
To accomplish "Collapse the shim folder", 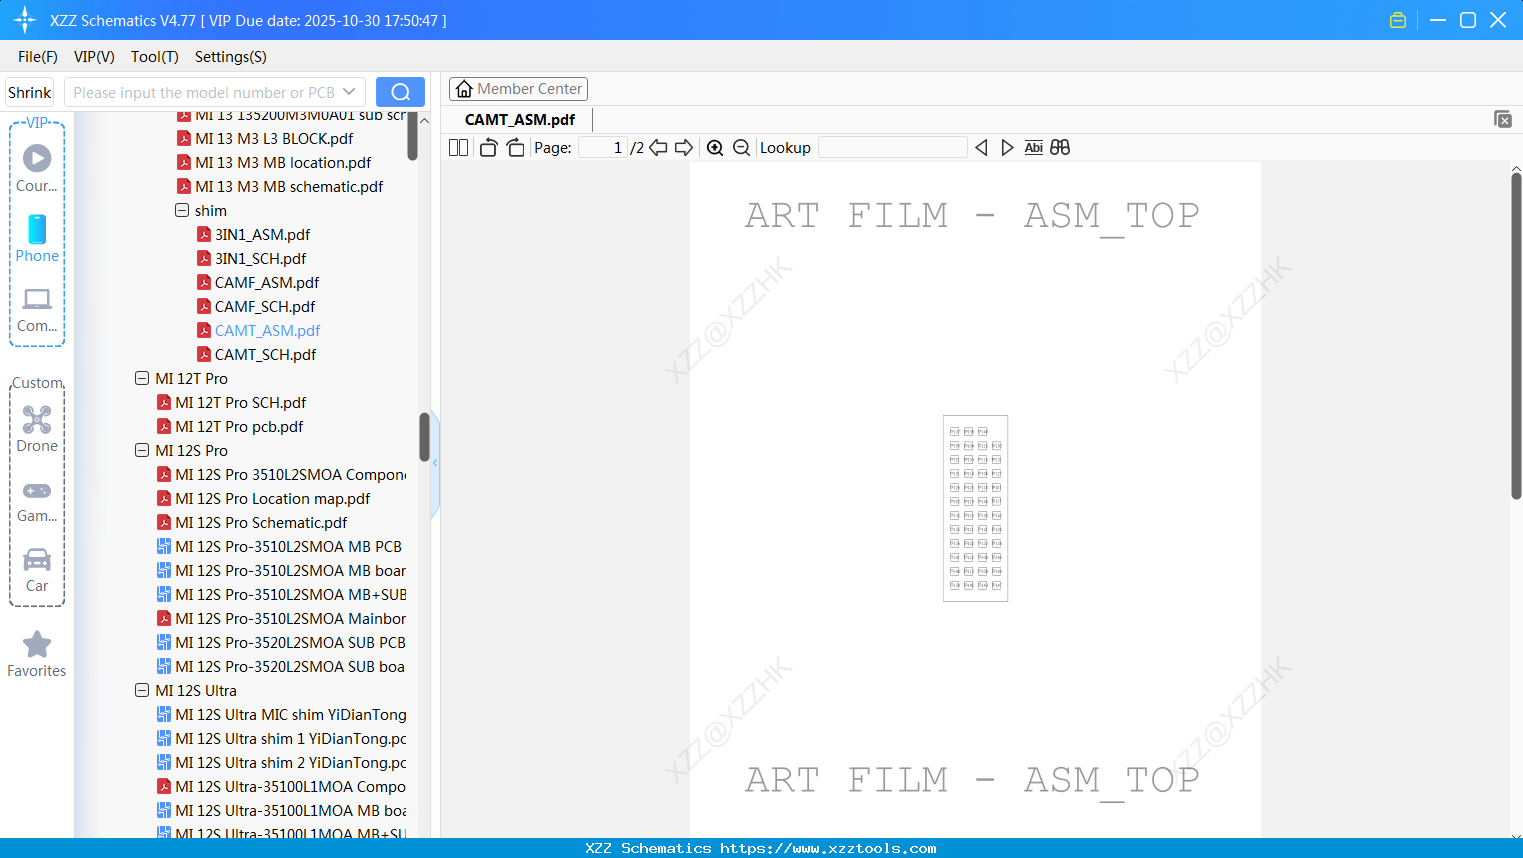I will click(x=181, y=210).
